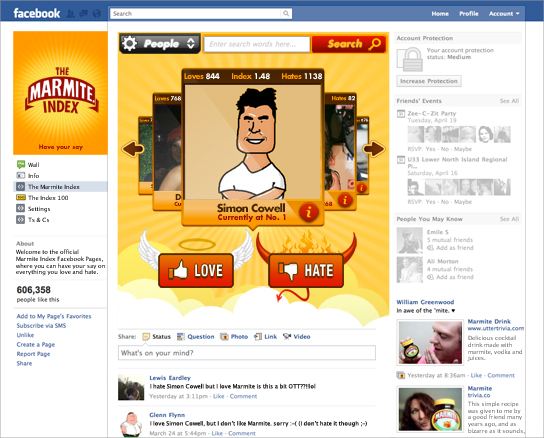Click U33 Lower North Island event calendar icon
The height and width of the screenshot is (438, 544).
pos(401,160)
